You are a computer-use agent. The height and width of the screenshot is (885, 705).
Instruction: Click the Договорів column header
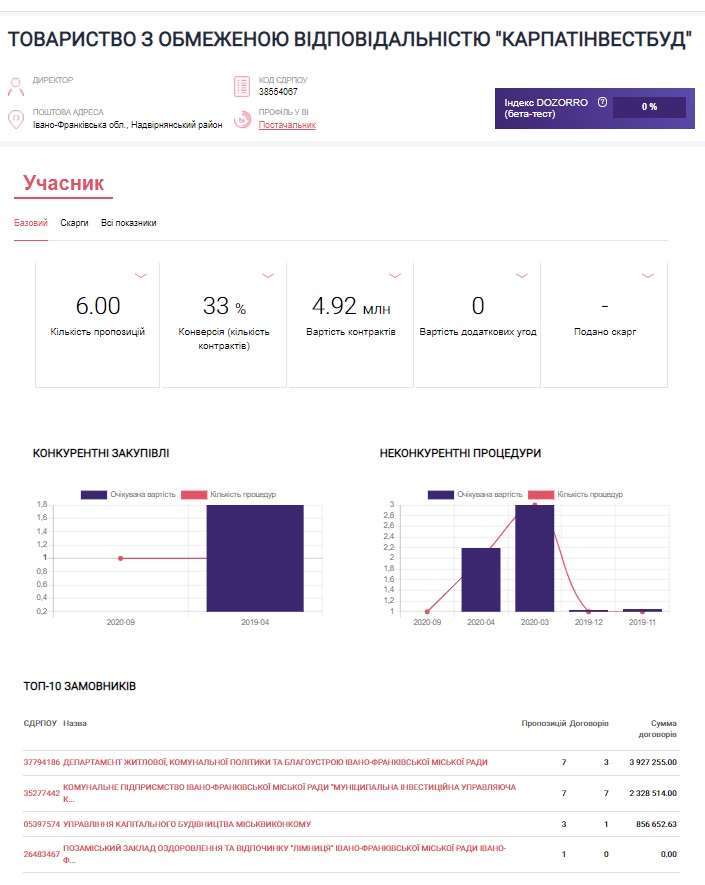pos(589,723)
